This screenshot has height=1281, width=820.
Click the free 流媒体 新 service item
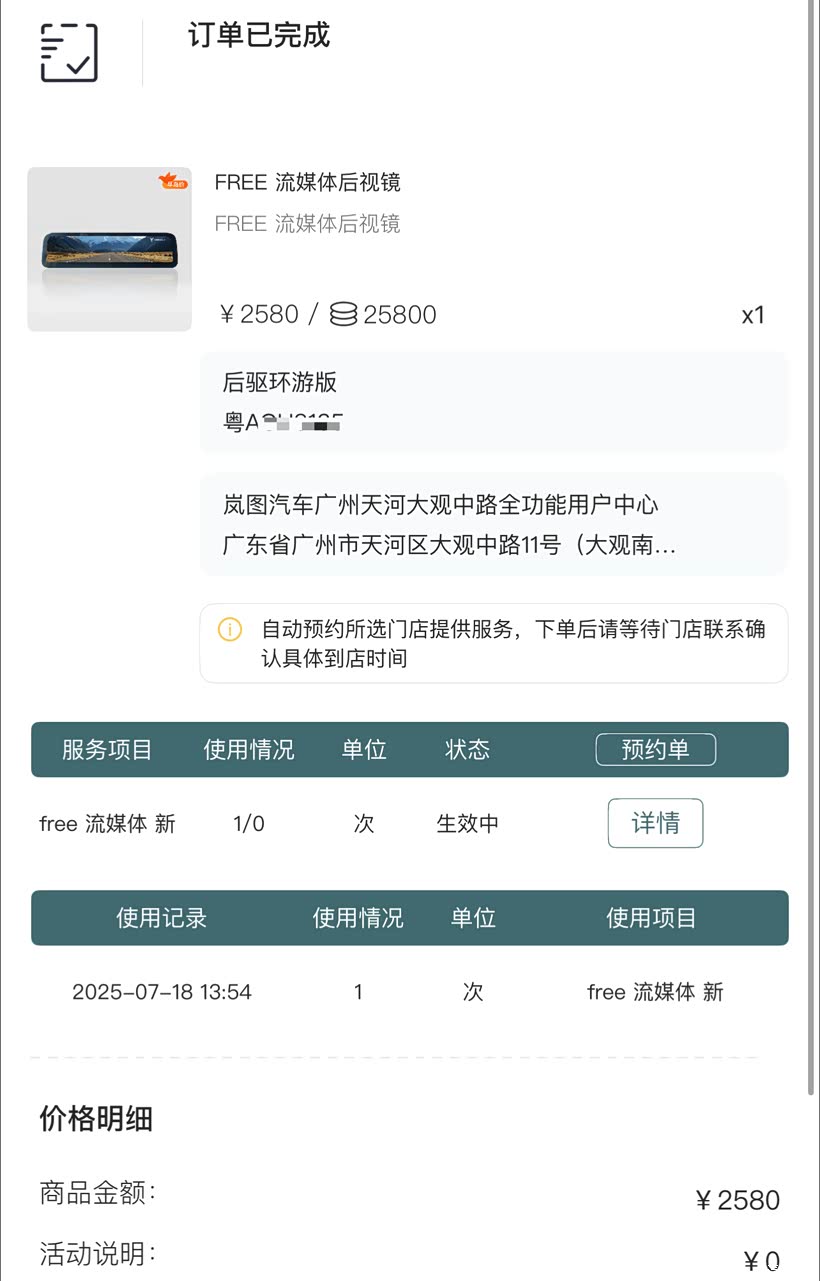click(107, 824)
